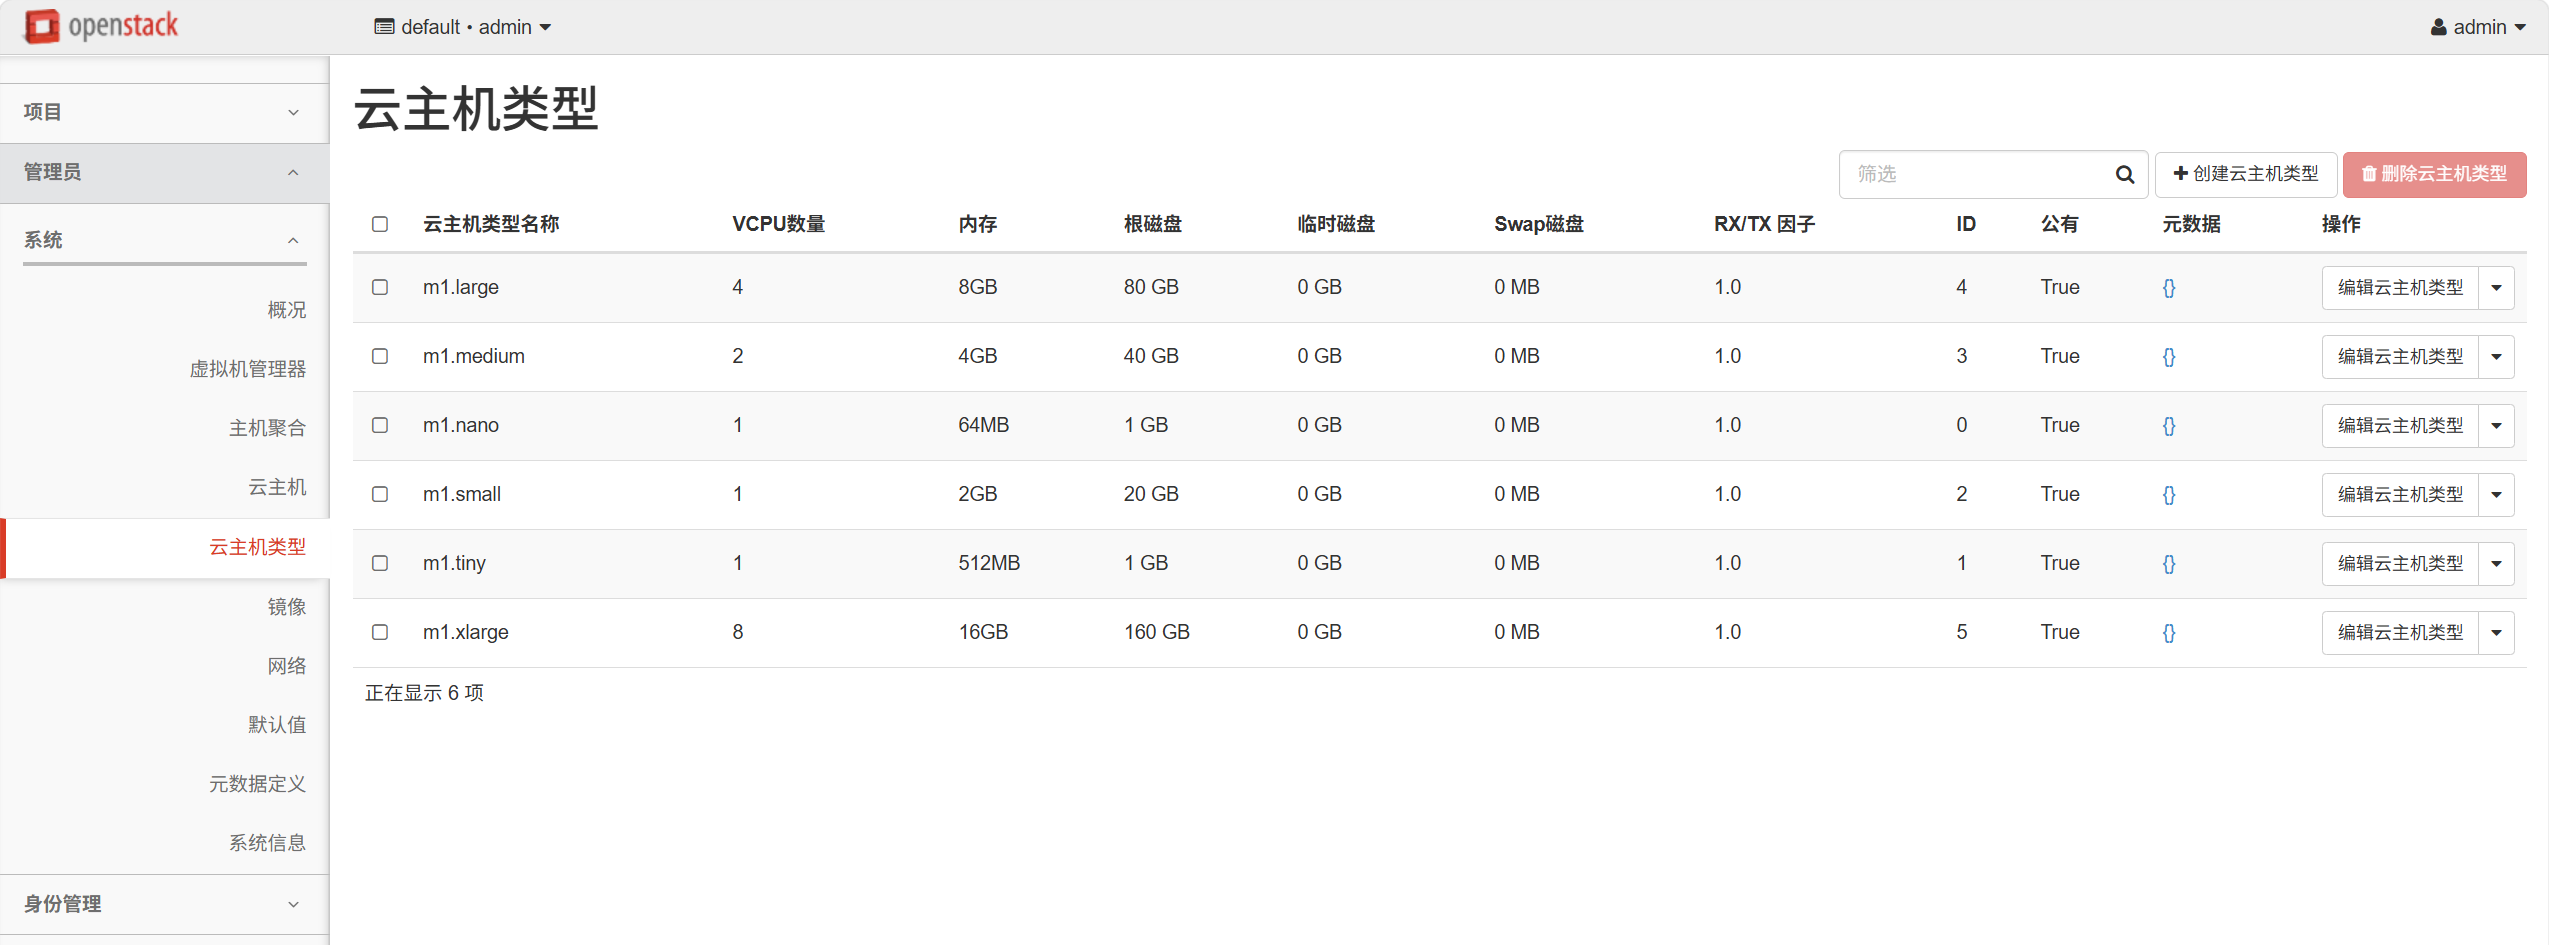Open 系统信息 in the sidebar
Screen dimensions: 2549x945
point(267,843)
